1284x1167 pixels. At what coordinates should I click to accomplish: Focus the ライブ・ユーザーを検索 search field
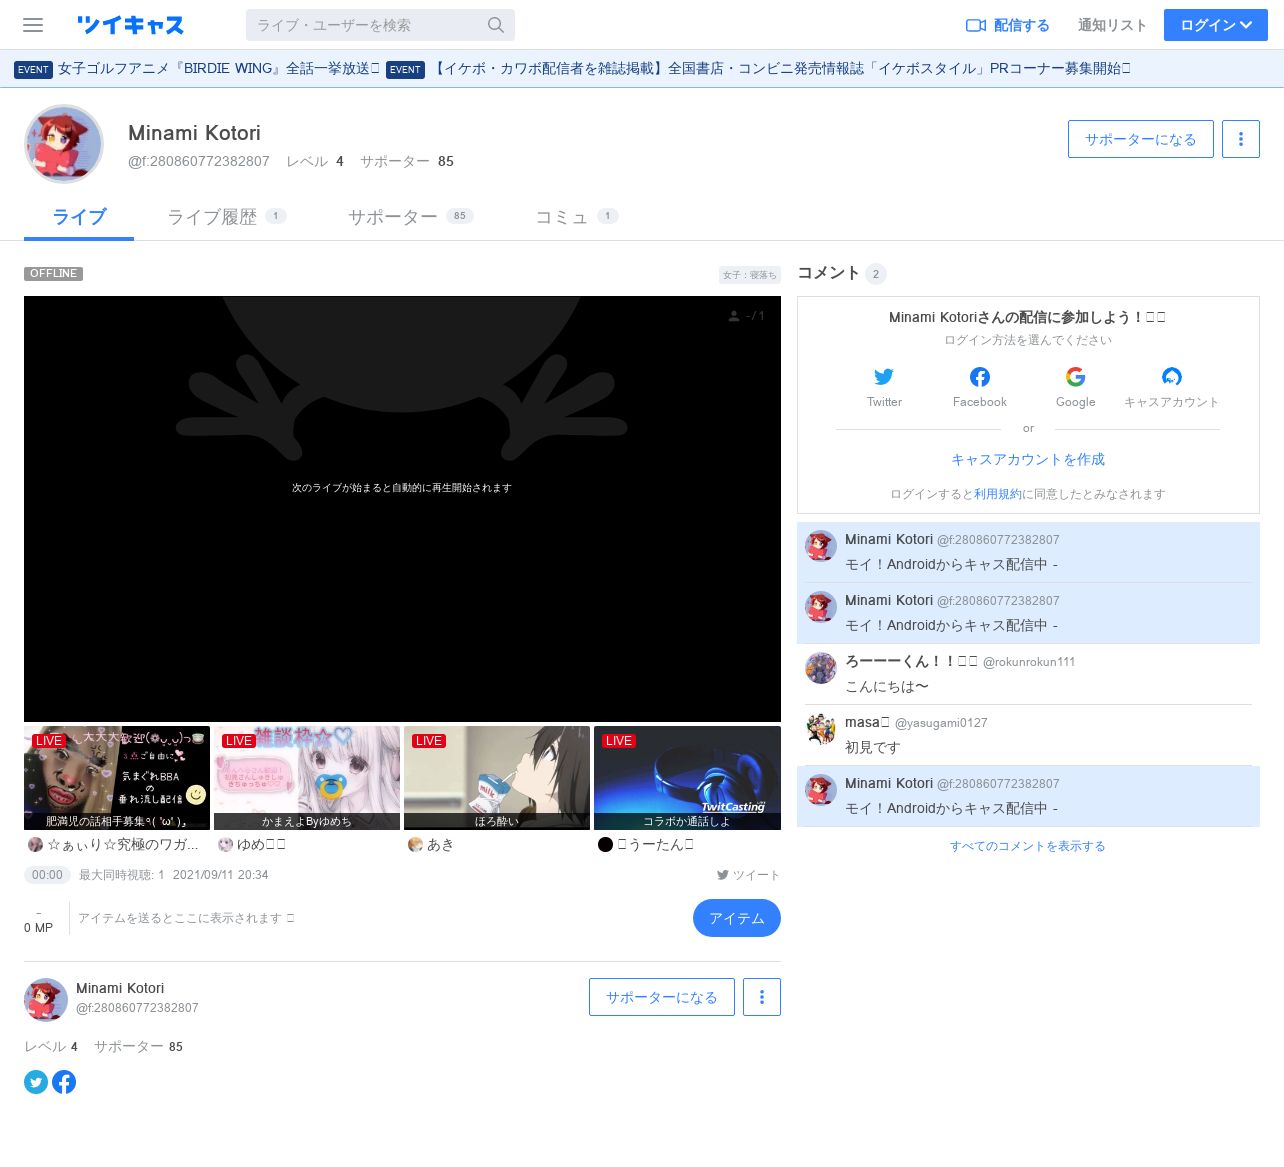(365, 25)
